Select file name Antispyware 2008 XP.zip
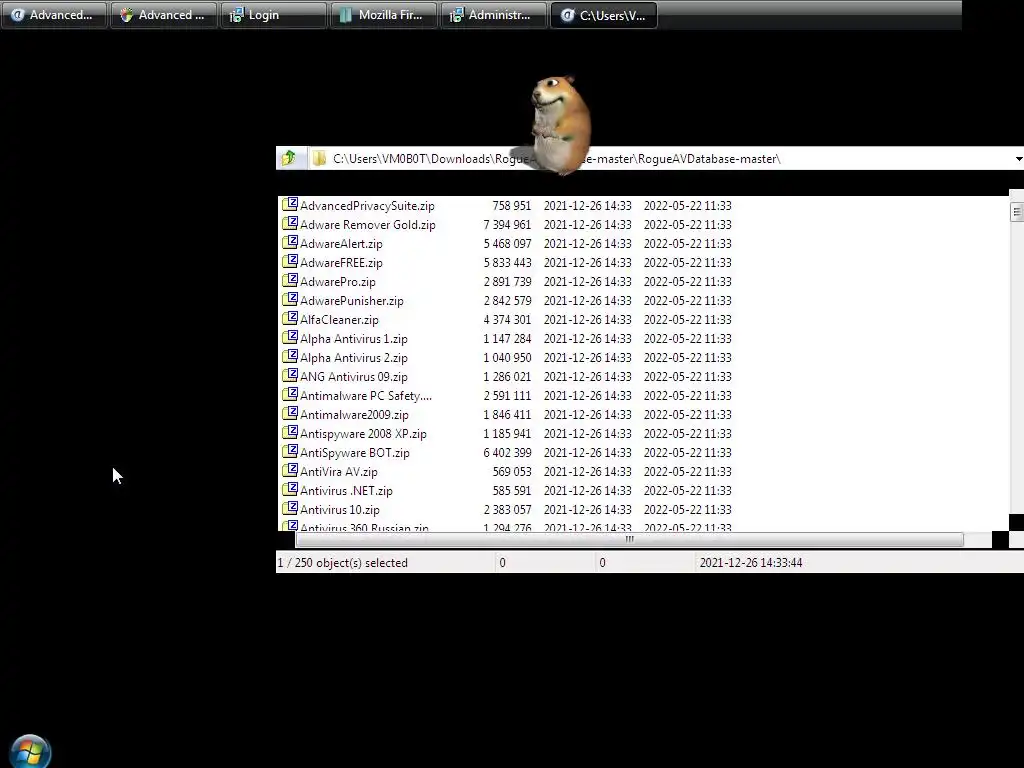 pyautogui.click(x=363, y=433)
